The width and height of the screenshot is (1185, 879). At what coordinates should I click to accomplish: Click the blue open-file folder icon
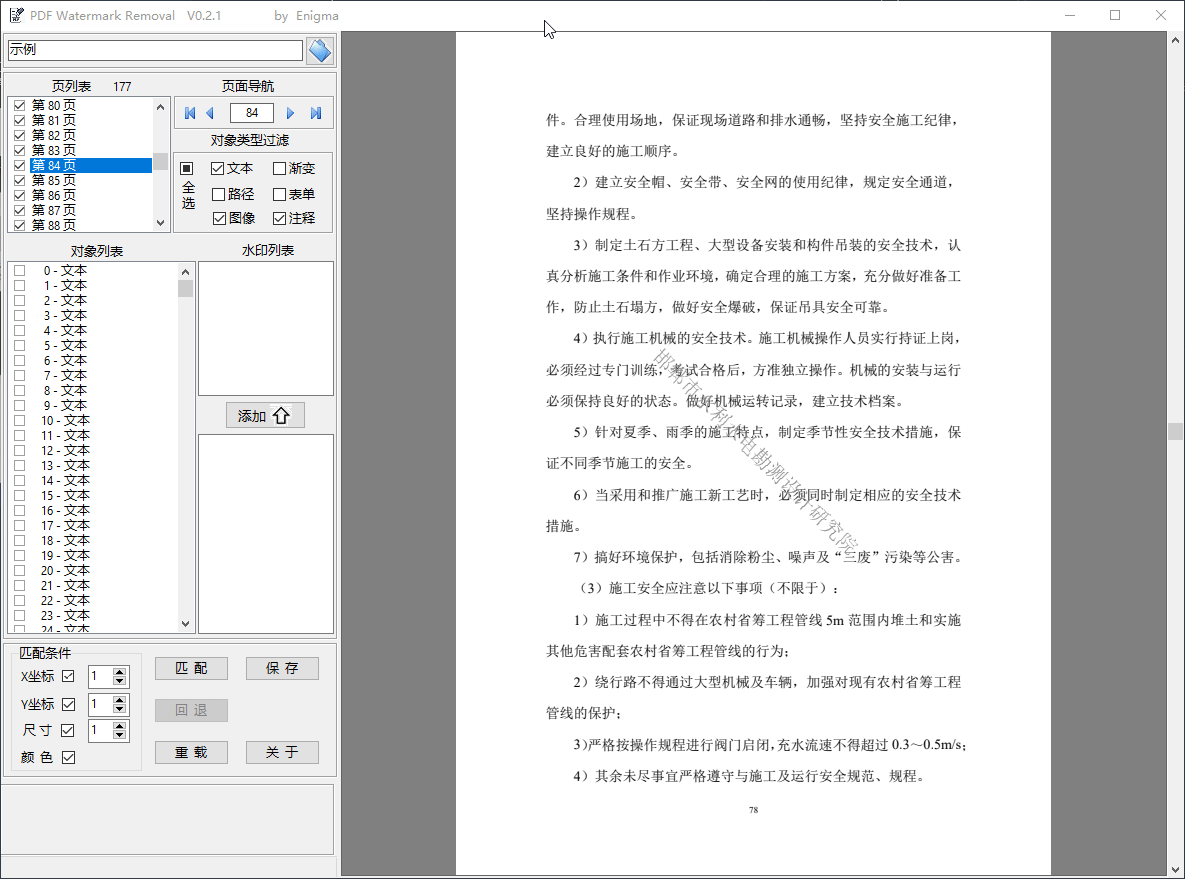point(319,50)
